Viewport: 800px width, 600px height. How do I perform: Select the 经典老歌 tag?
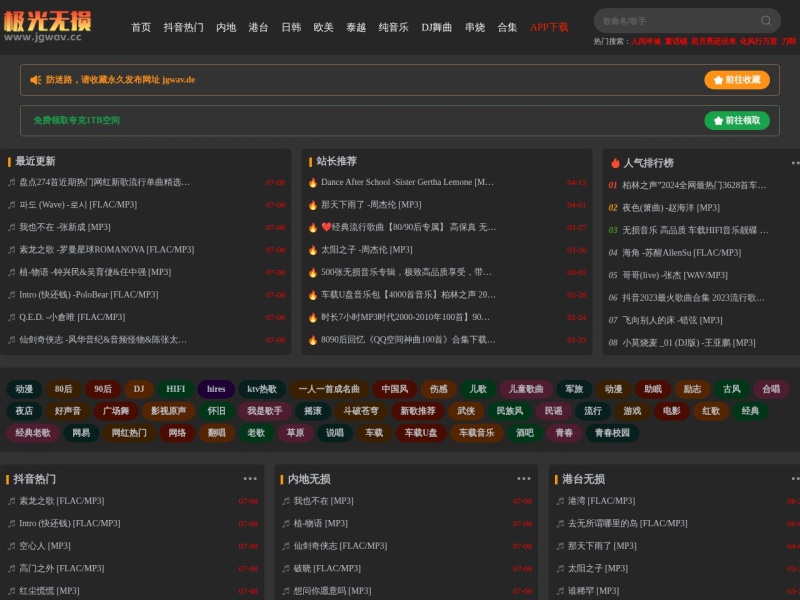pyautogui.click(x=33, y=433)
